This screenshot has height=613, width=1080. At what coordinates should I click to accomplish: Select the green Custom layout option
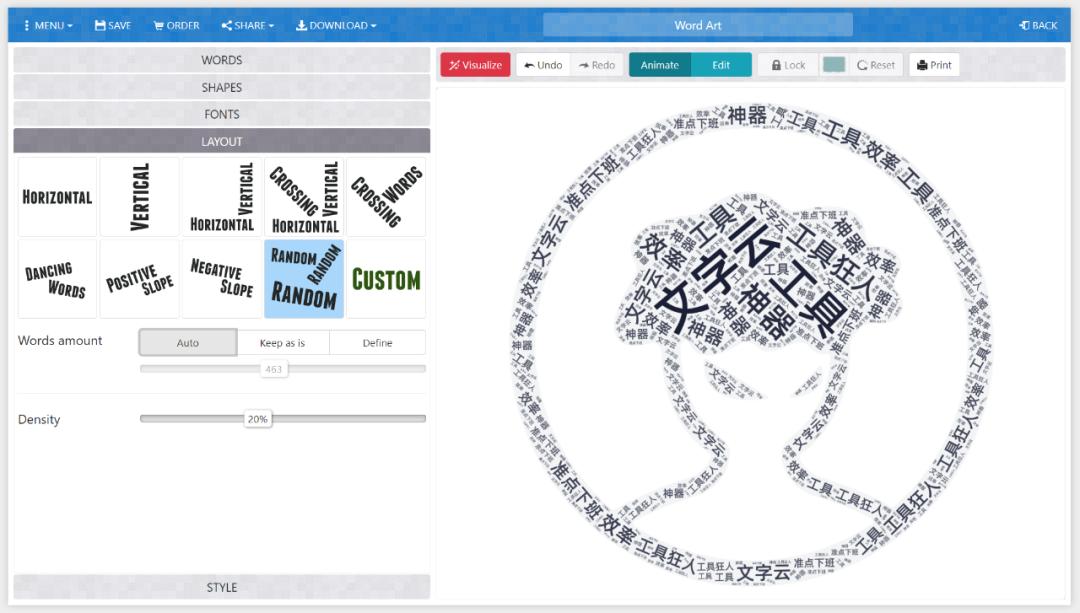coord(386,279)
